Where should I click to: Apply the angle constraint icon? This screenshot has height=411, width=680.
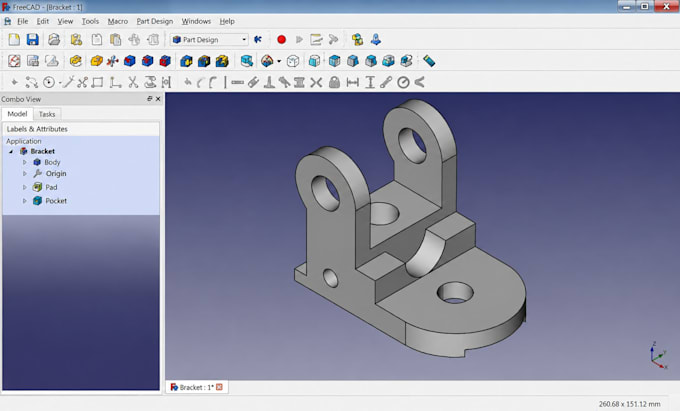pos(420,82)
